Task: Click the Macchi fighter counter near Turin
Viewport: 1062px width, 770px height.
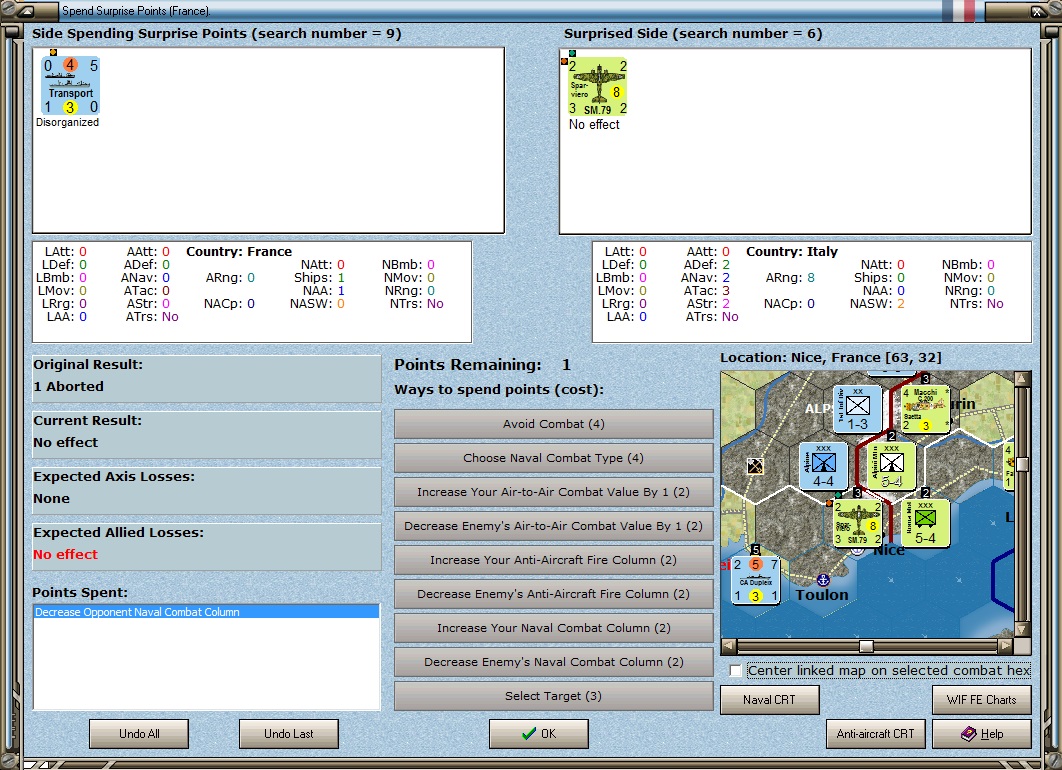Action: 925,409
